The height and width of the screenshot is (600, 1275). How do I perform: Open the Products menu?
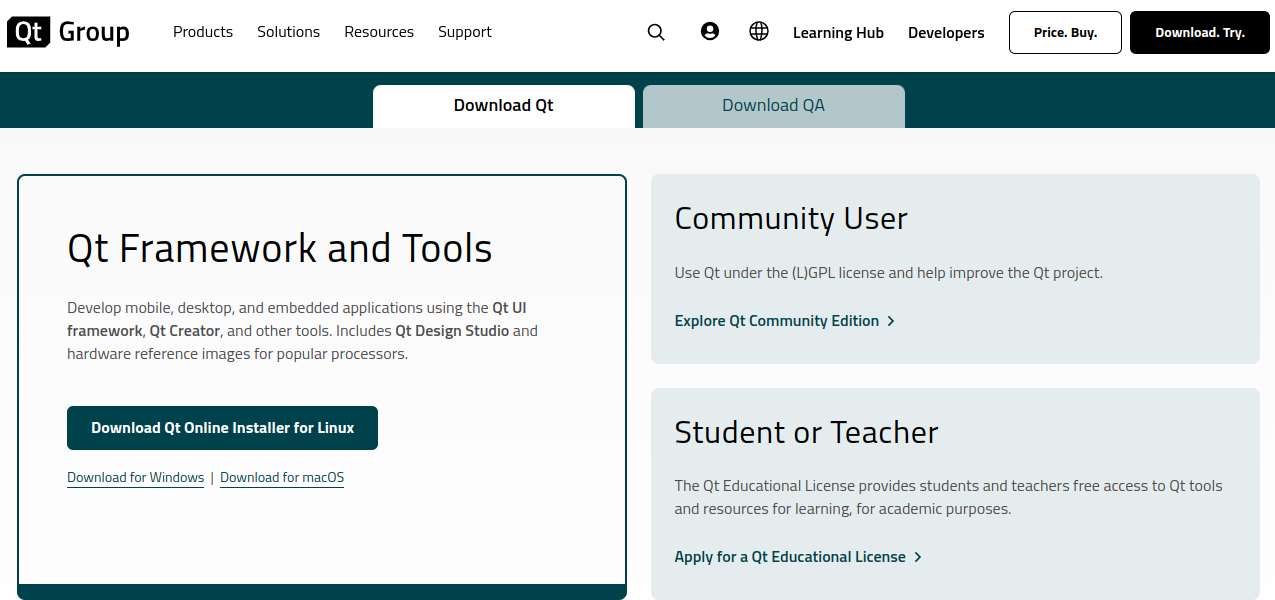[x=203, y=32]
